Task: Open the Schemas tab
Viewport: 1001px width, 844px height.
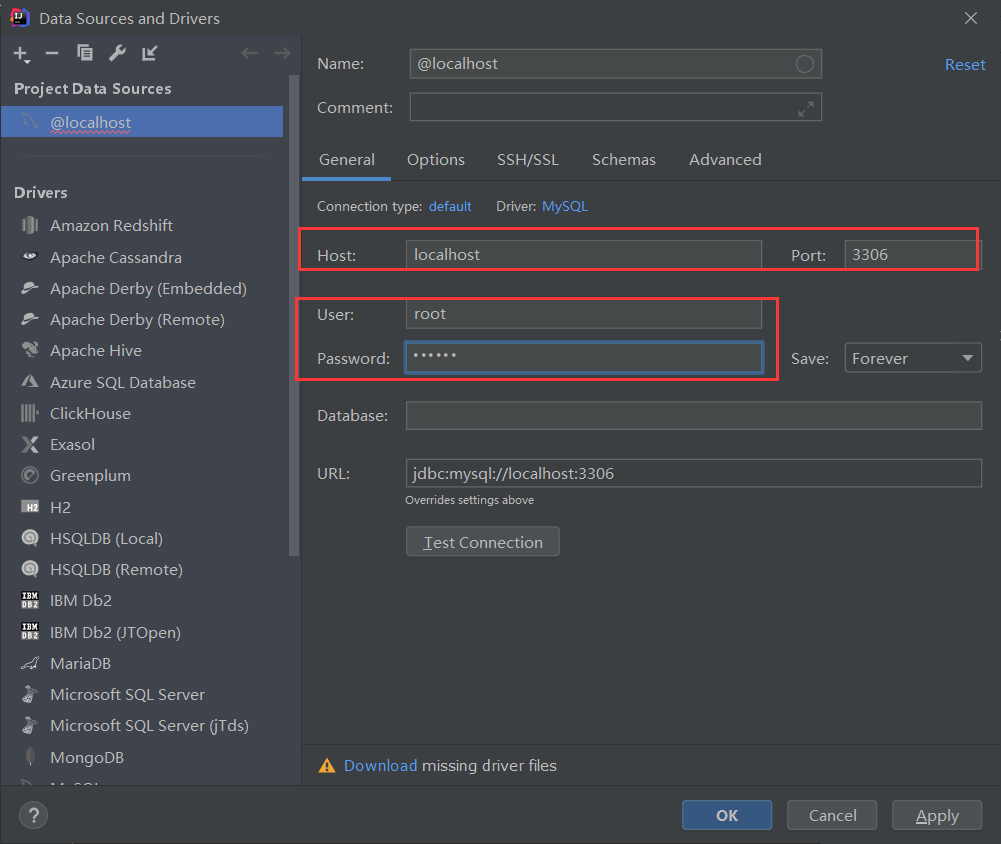Action: point(624,160)
